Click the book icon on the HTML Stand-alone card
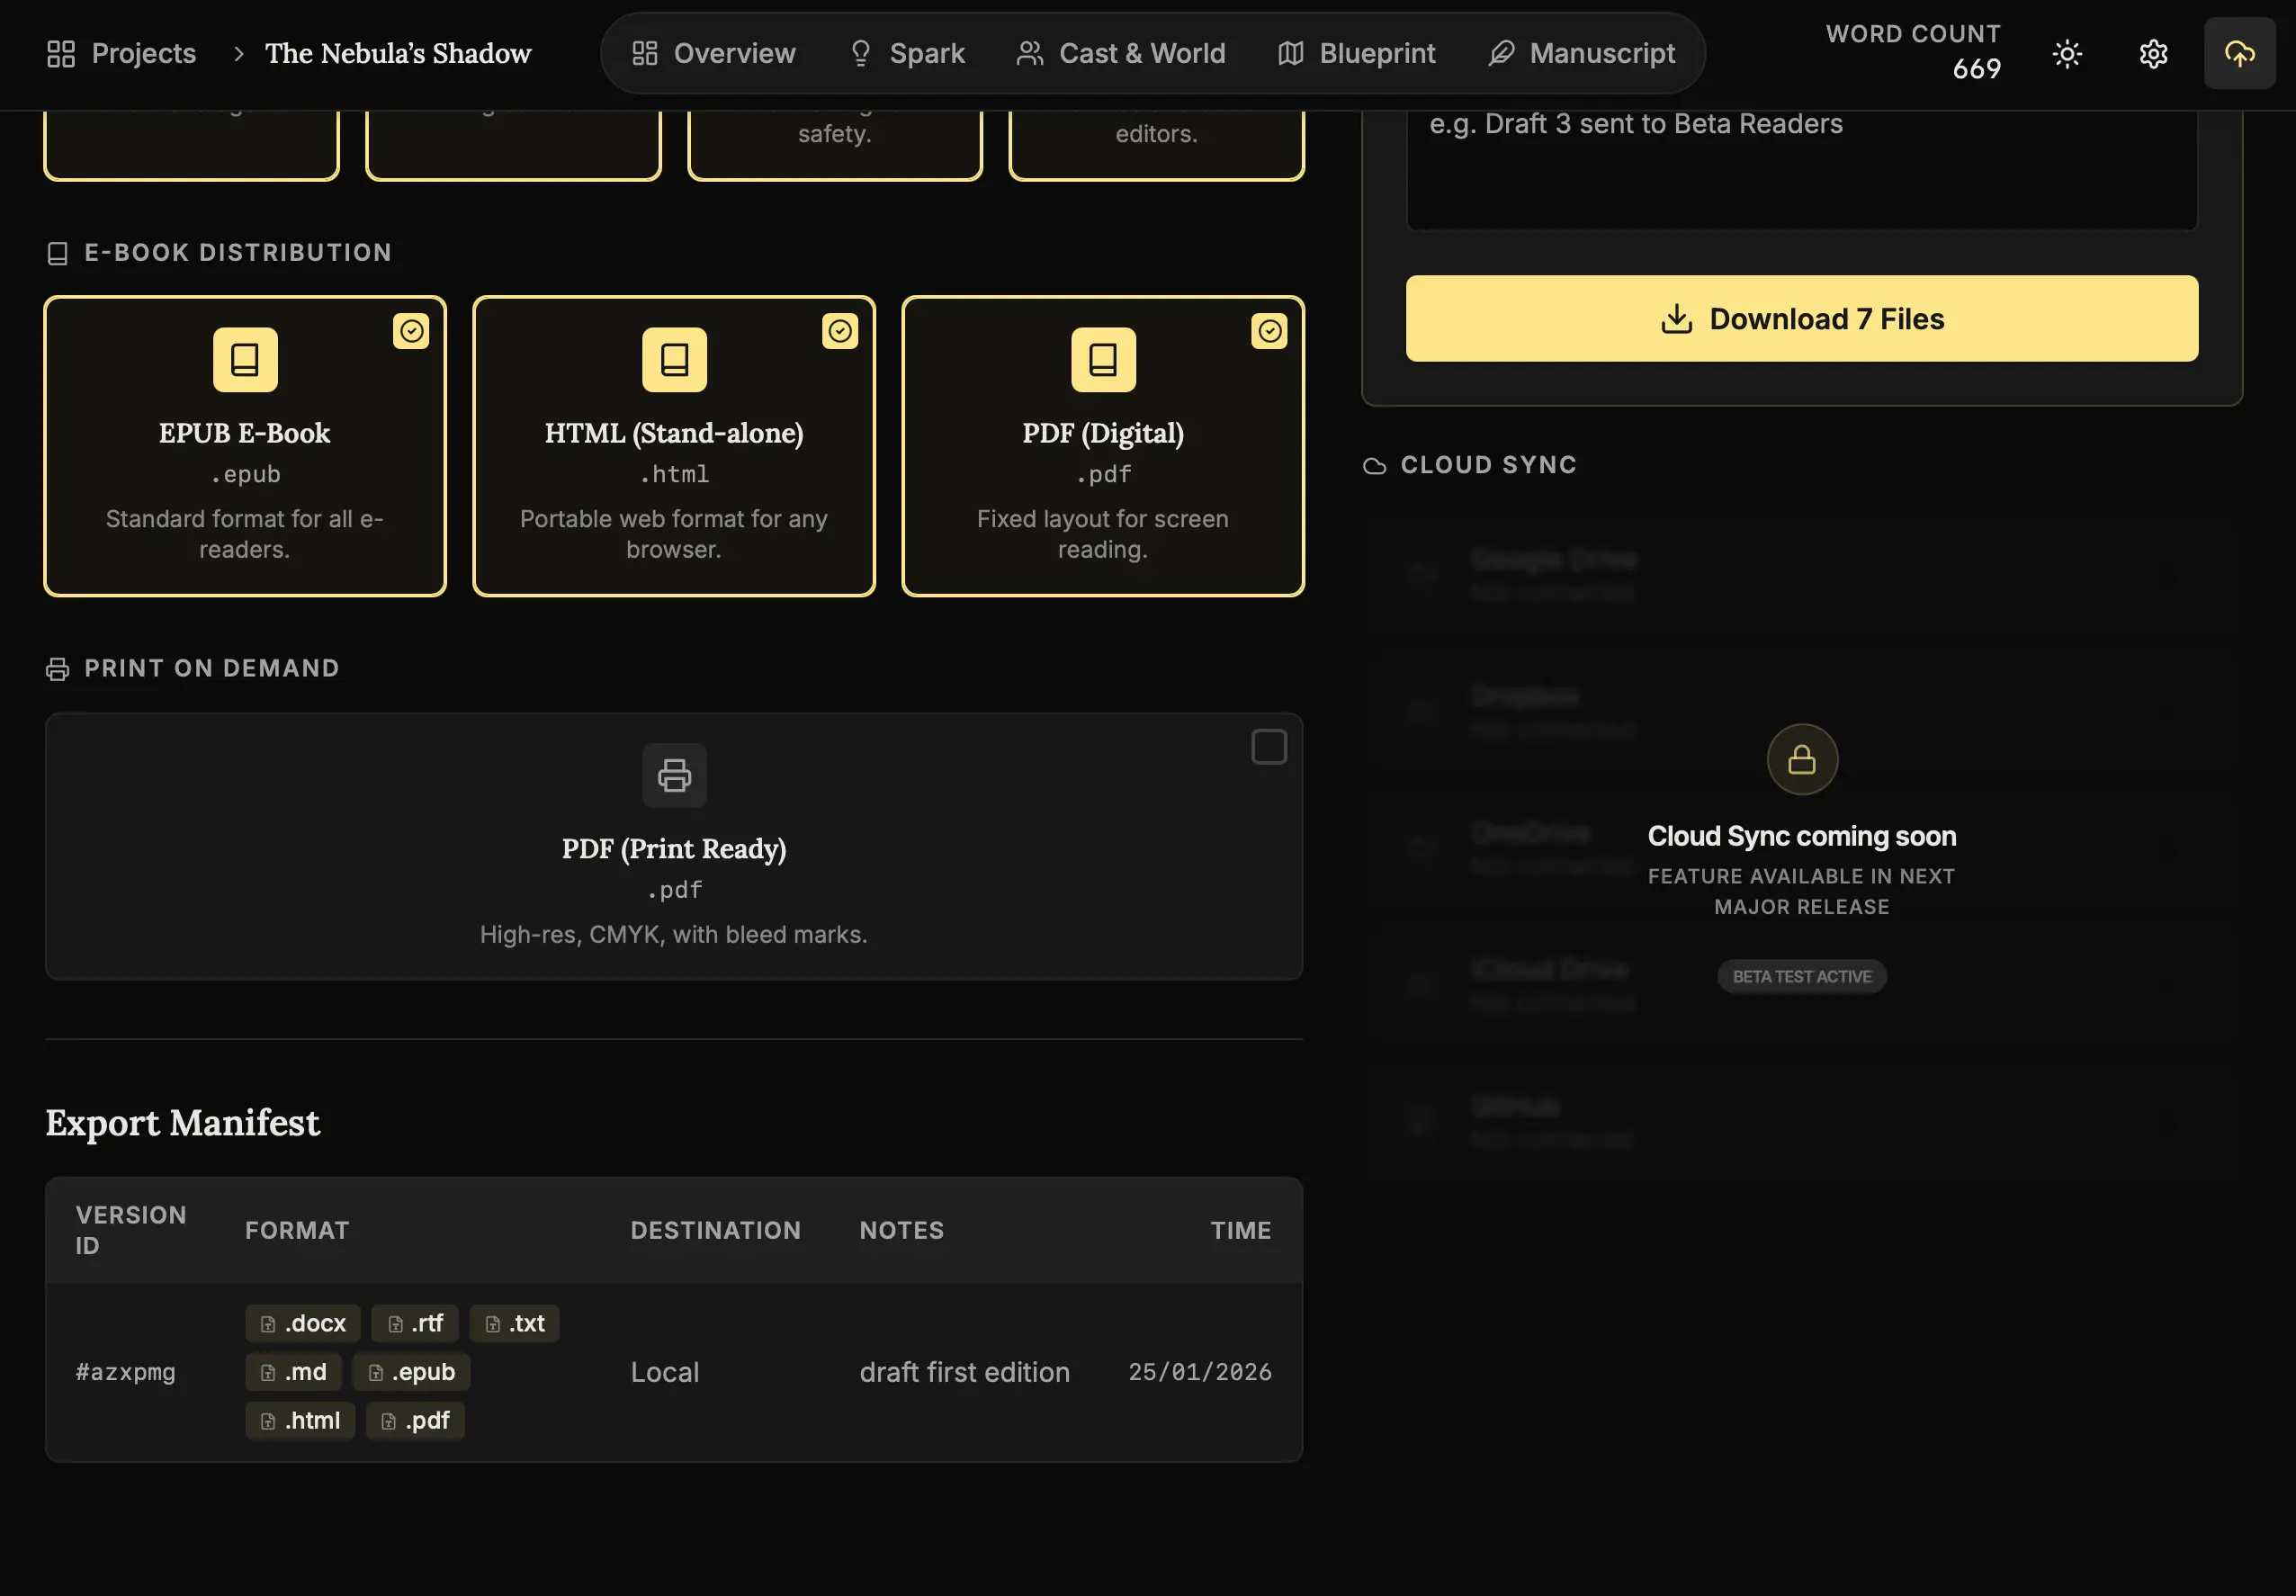The height and width of the screenshot is (1596, 2296). pos(674,359)
